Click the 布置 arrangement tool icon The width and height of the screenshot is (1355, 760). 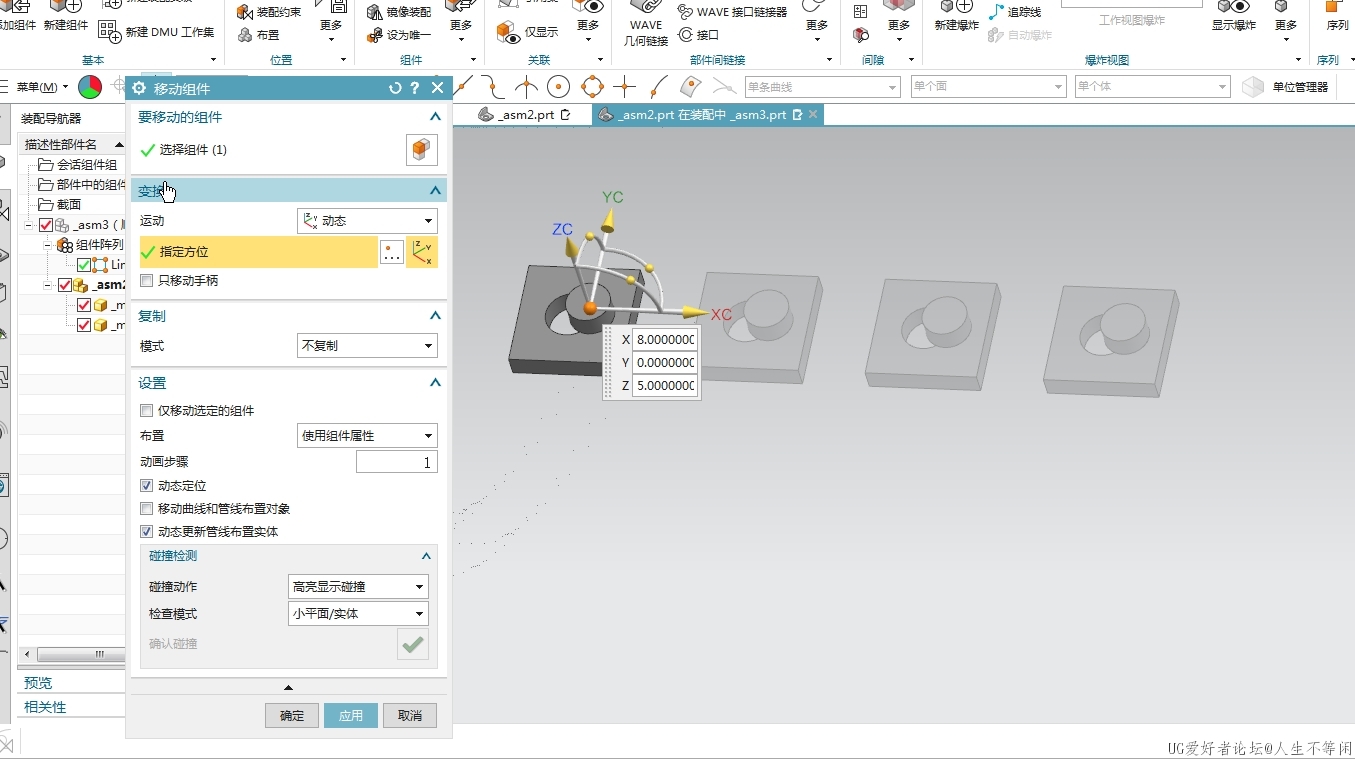245,35
